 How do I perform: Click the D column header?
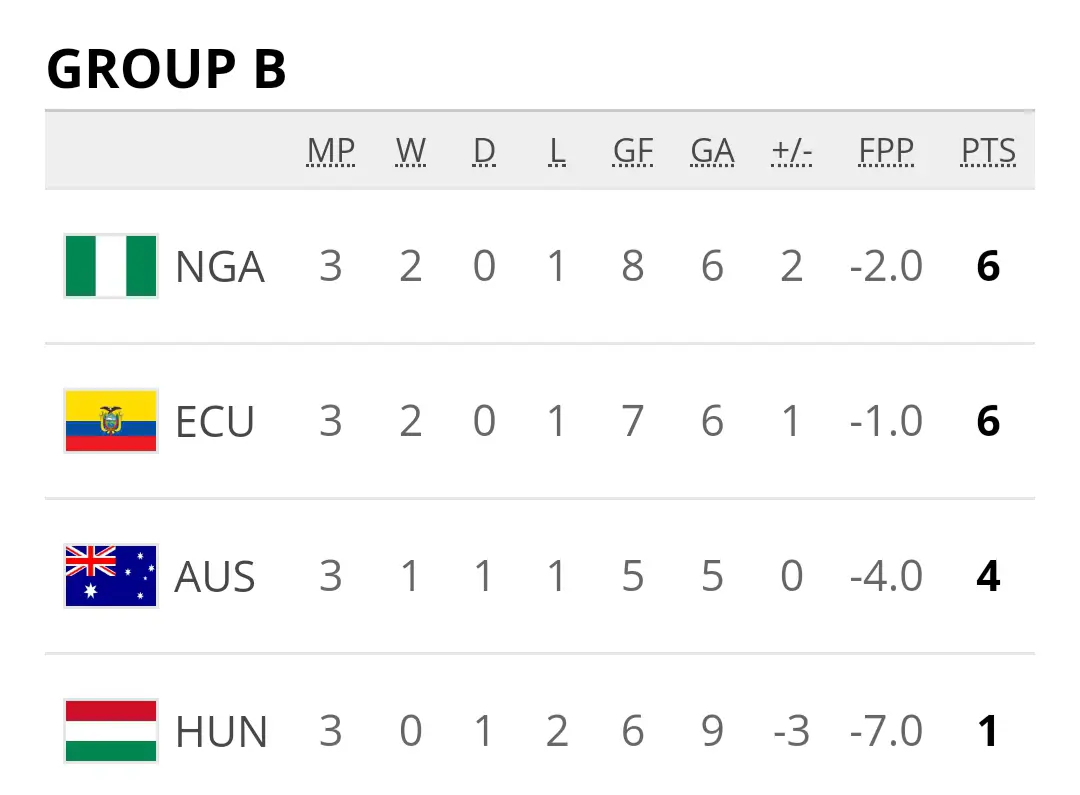click(x=484, y=151)
